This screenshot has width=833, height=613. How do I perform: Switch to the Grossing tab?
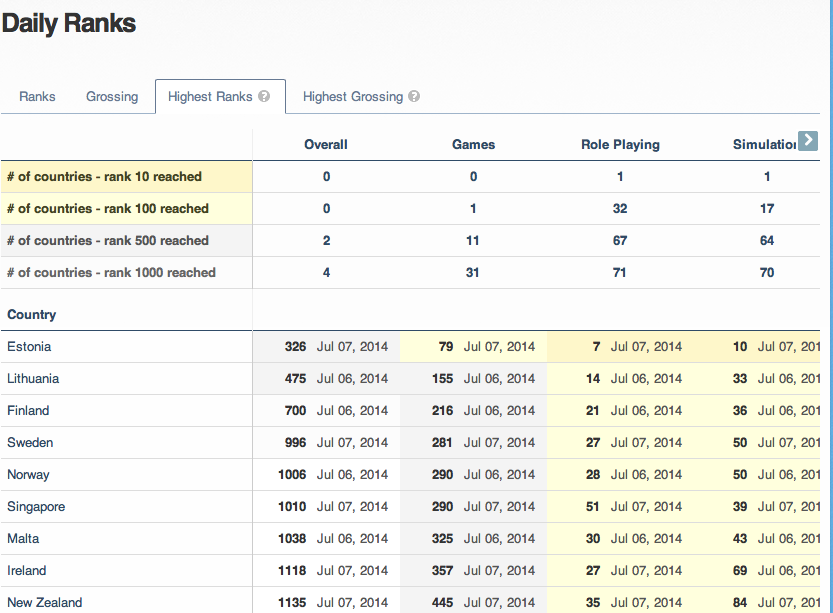112,97
